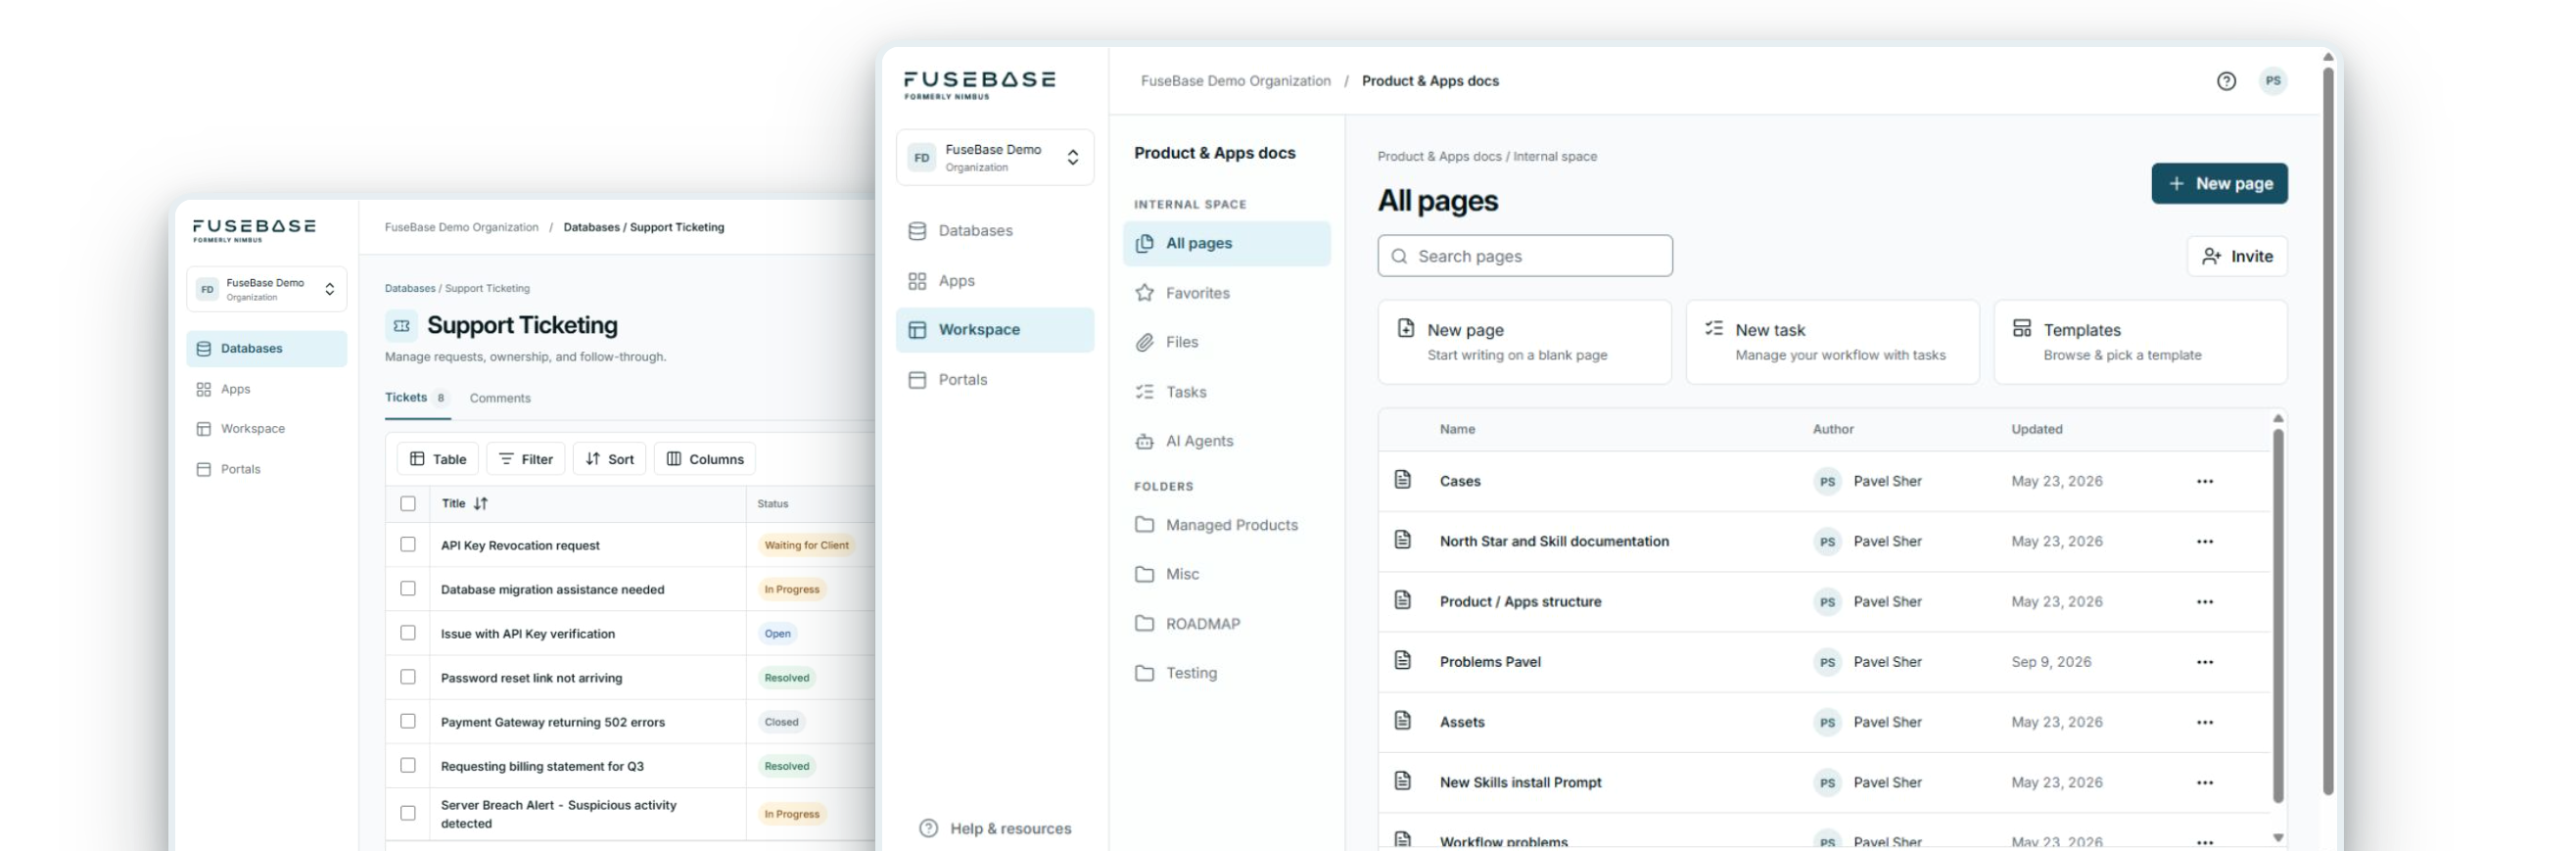
Task: Open Columns chooser
Action: pos(705,459)
